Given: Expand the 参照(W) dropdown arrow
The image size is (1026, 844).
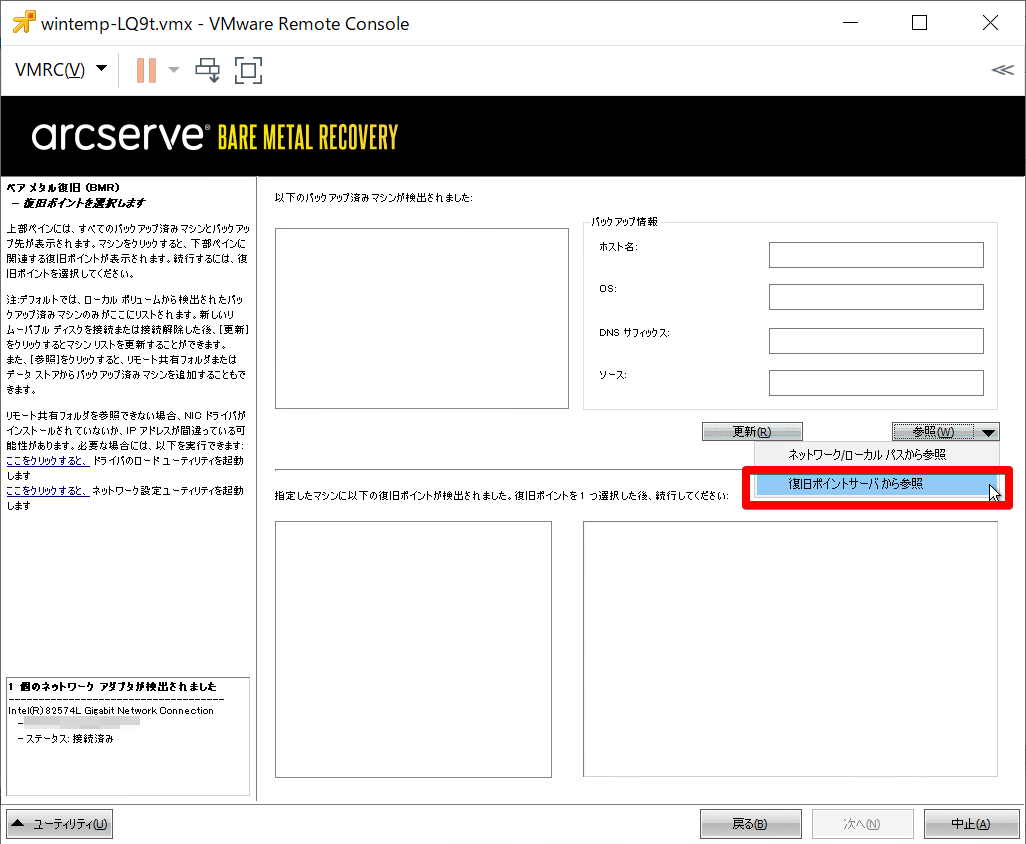Looking at the screenshot, I should click(989, 432).
